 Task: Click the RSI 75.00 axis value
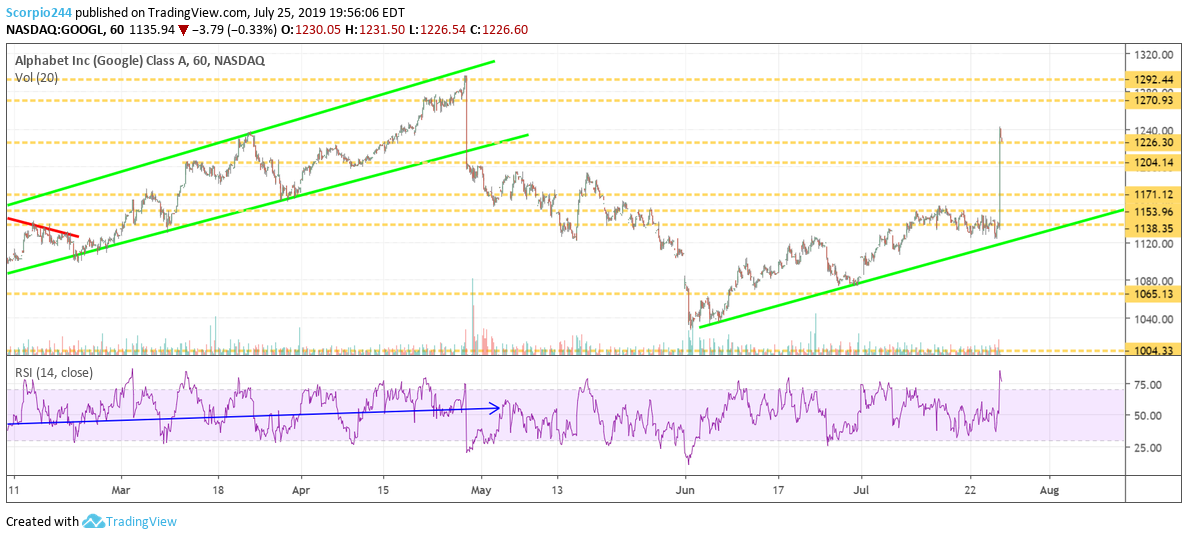[1146, 385]
